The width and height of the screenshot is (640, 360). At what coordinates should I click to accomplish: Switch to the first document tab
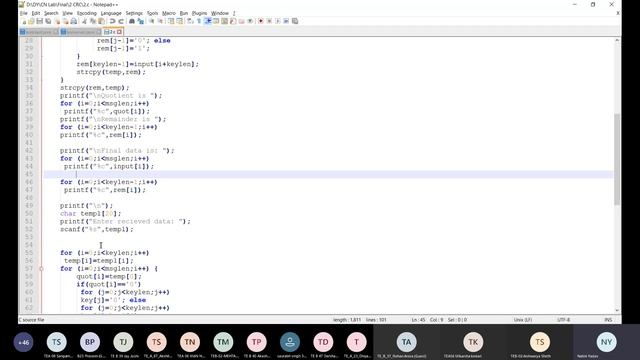pos(39,32)
